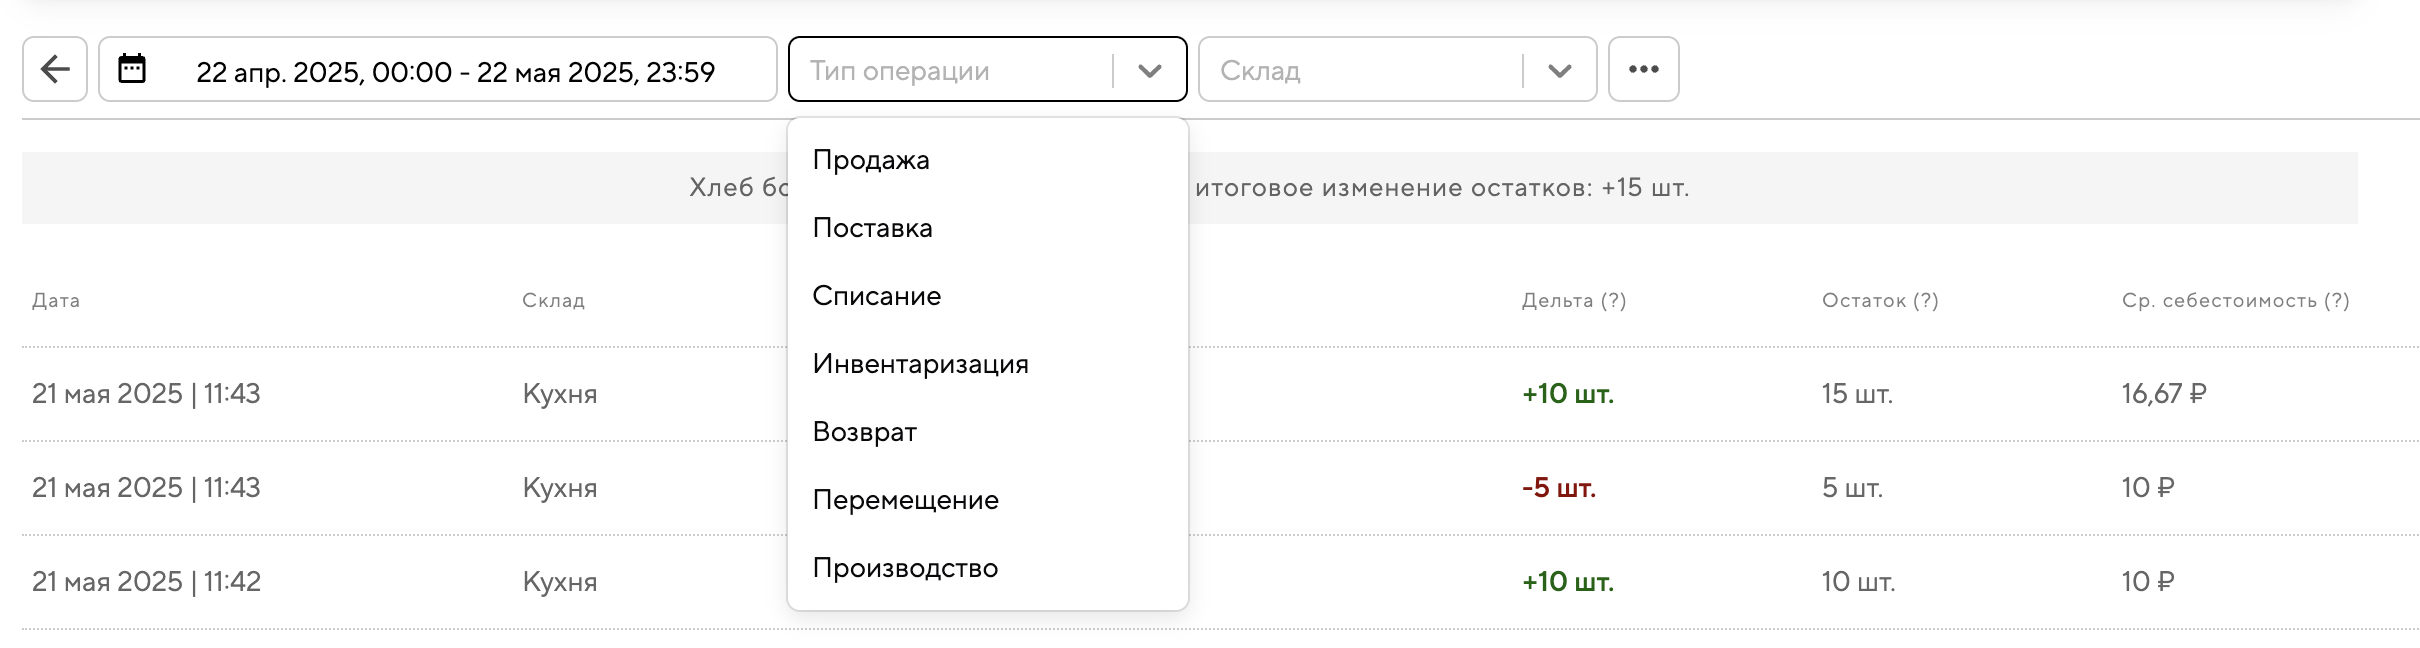Click the Тип операции input field
Viewport: 2420px width, 648px height.
pyautogui.click(x=950, y=70)
